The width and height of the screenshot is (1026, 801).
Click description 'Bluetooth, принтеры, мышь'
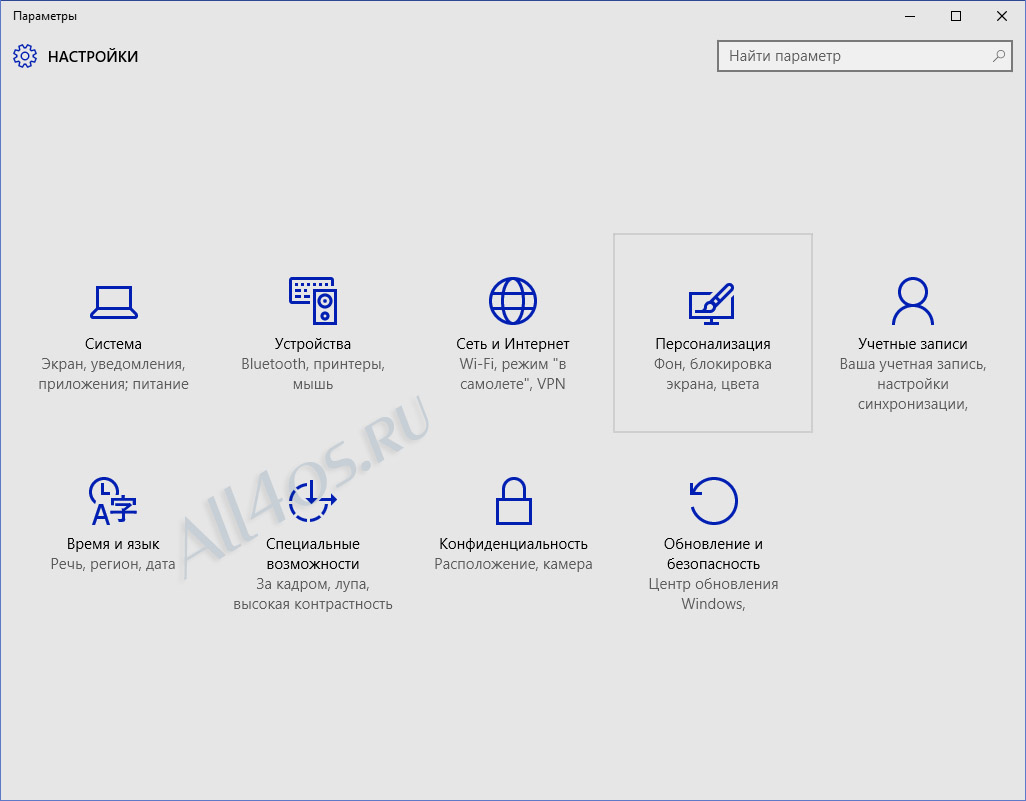[x=313, y=374]
